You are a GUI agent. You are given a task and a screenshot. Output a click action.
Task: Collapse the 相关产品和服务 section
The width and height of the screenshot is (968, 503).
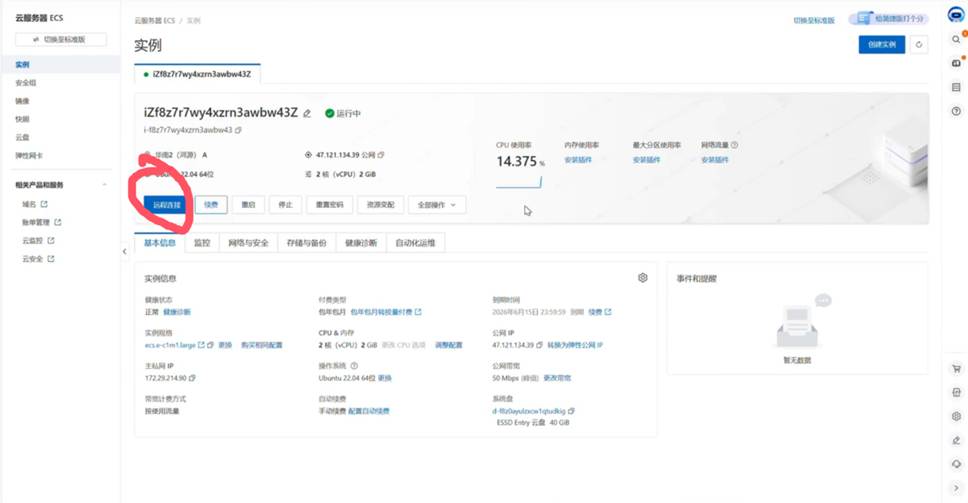tap(105, 185)
